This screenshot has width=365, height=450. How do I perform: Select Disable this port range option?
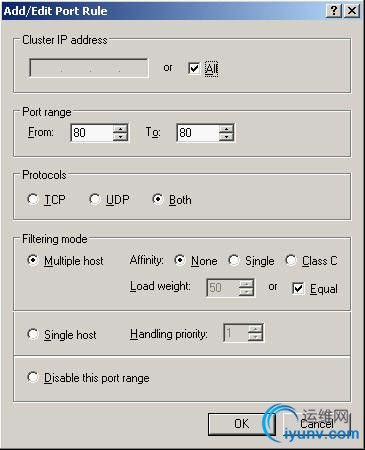(x=33, y=377)
